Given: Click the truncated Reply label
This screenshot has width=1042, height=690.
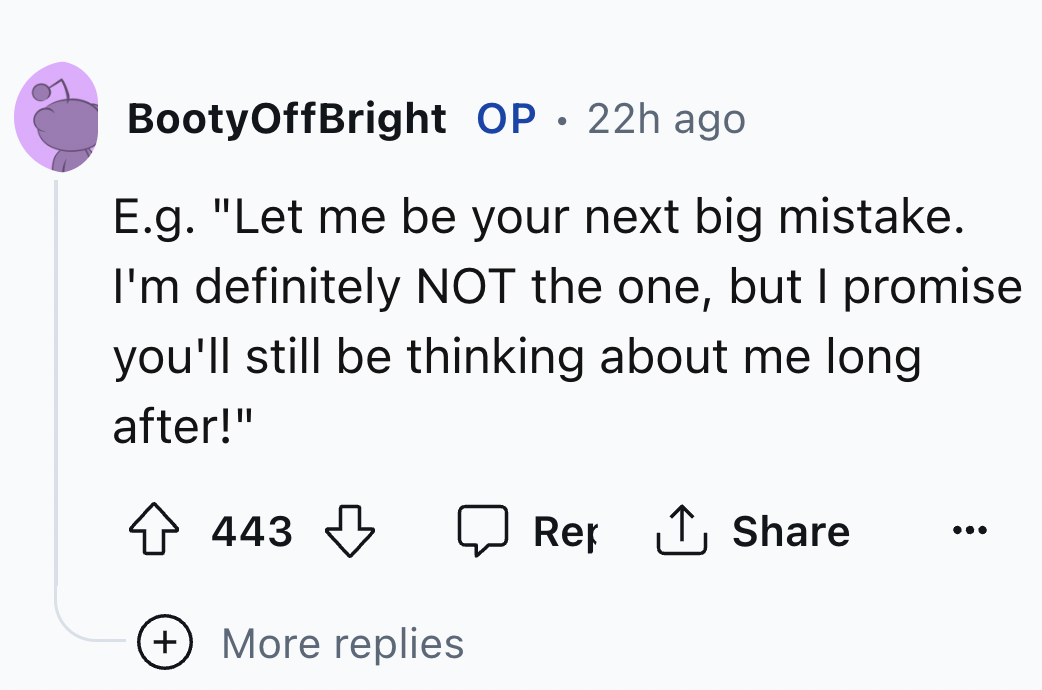Looking at the screenshot, I should (563, 531).
